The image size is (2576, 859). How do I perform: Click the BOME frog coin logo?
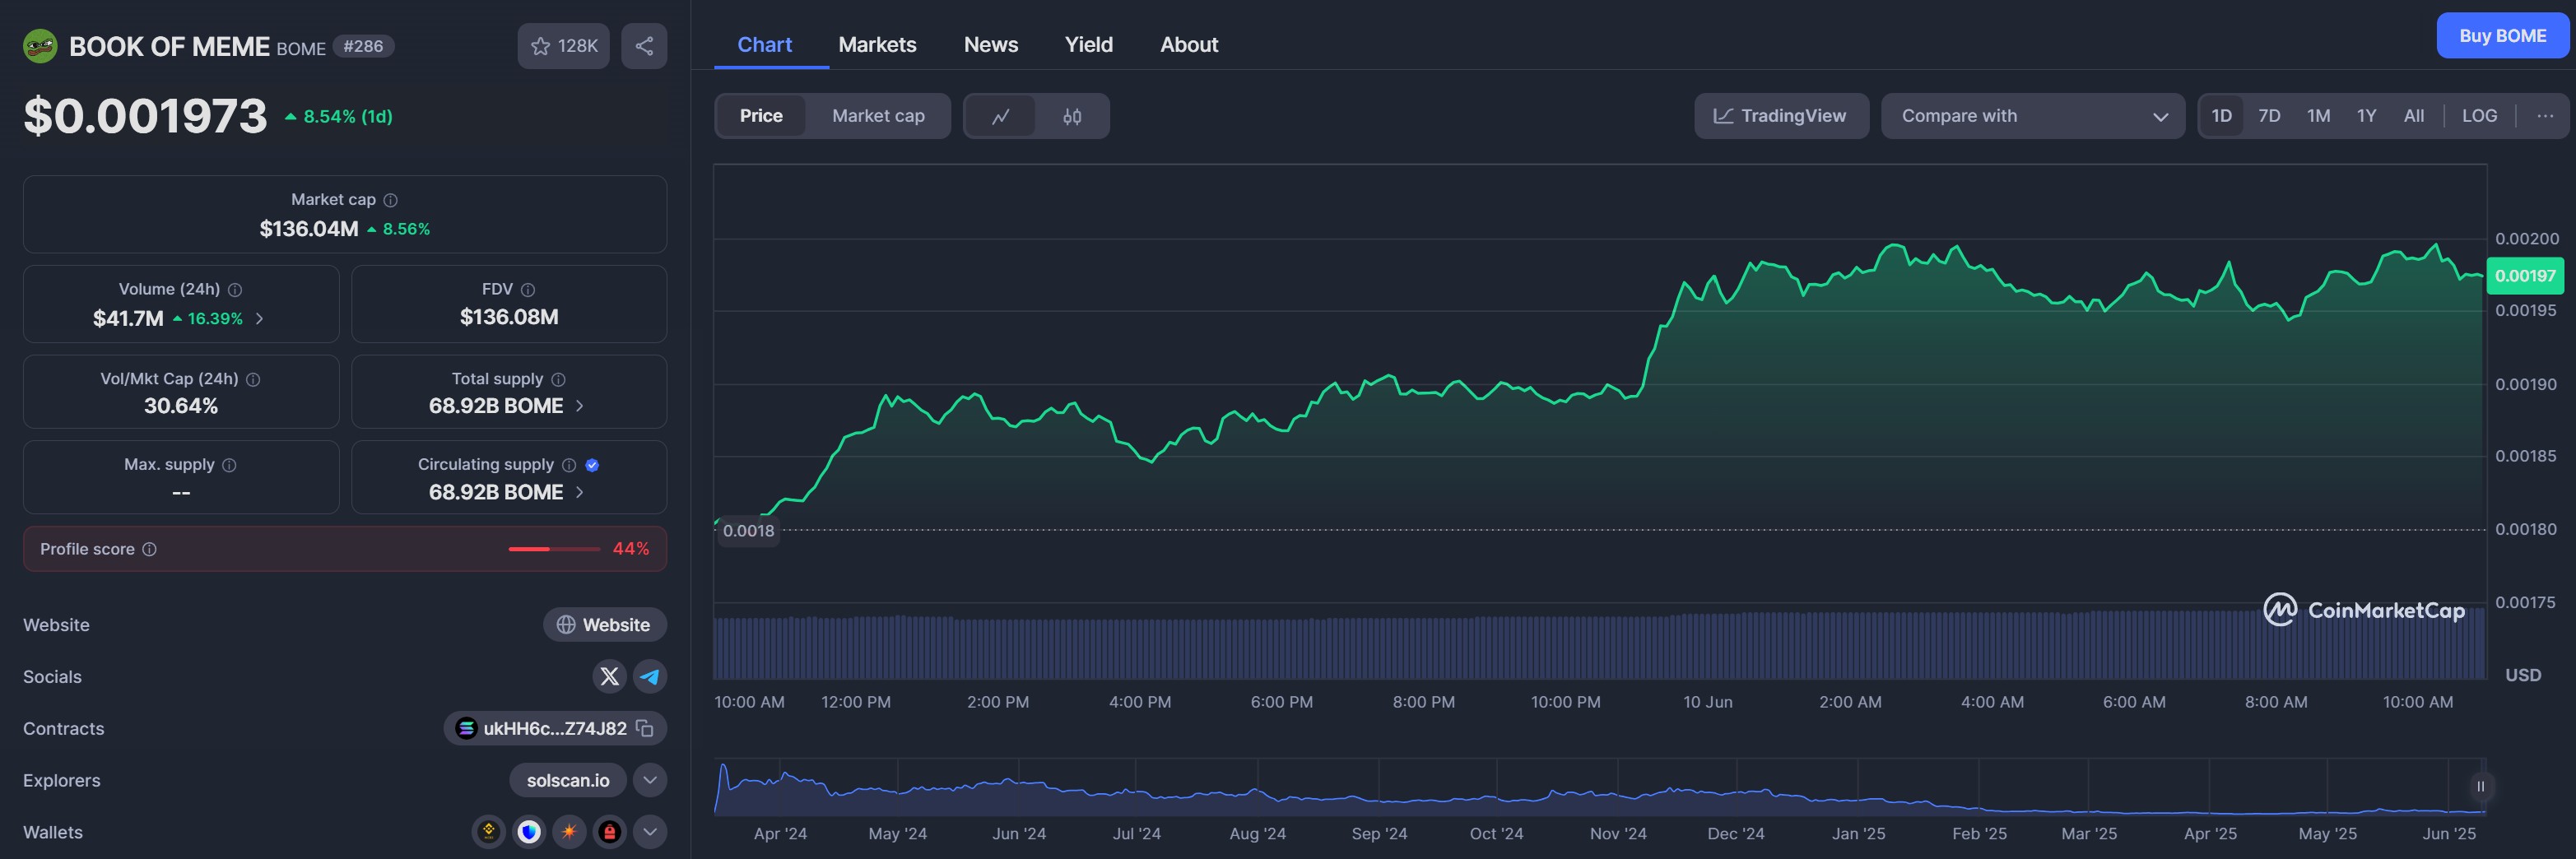click(x=40, y=46)
